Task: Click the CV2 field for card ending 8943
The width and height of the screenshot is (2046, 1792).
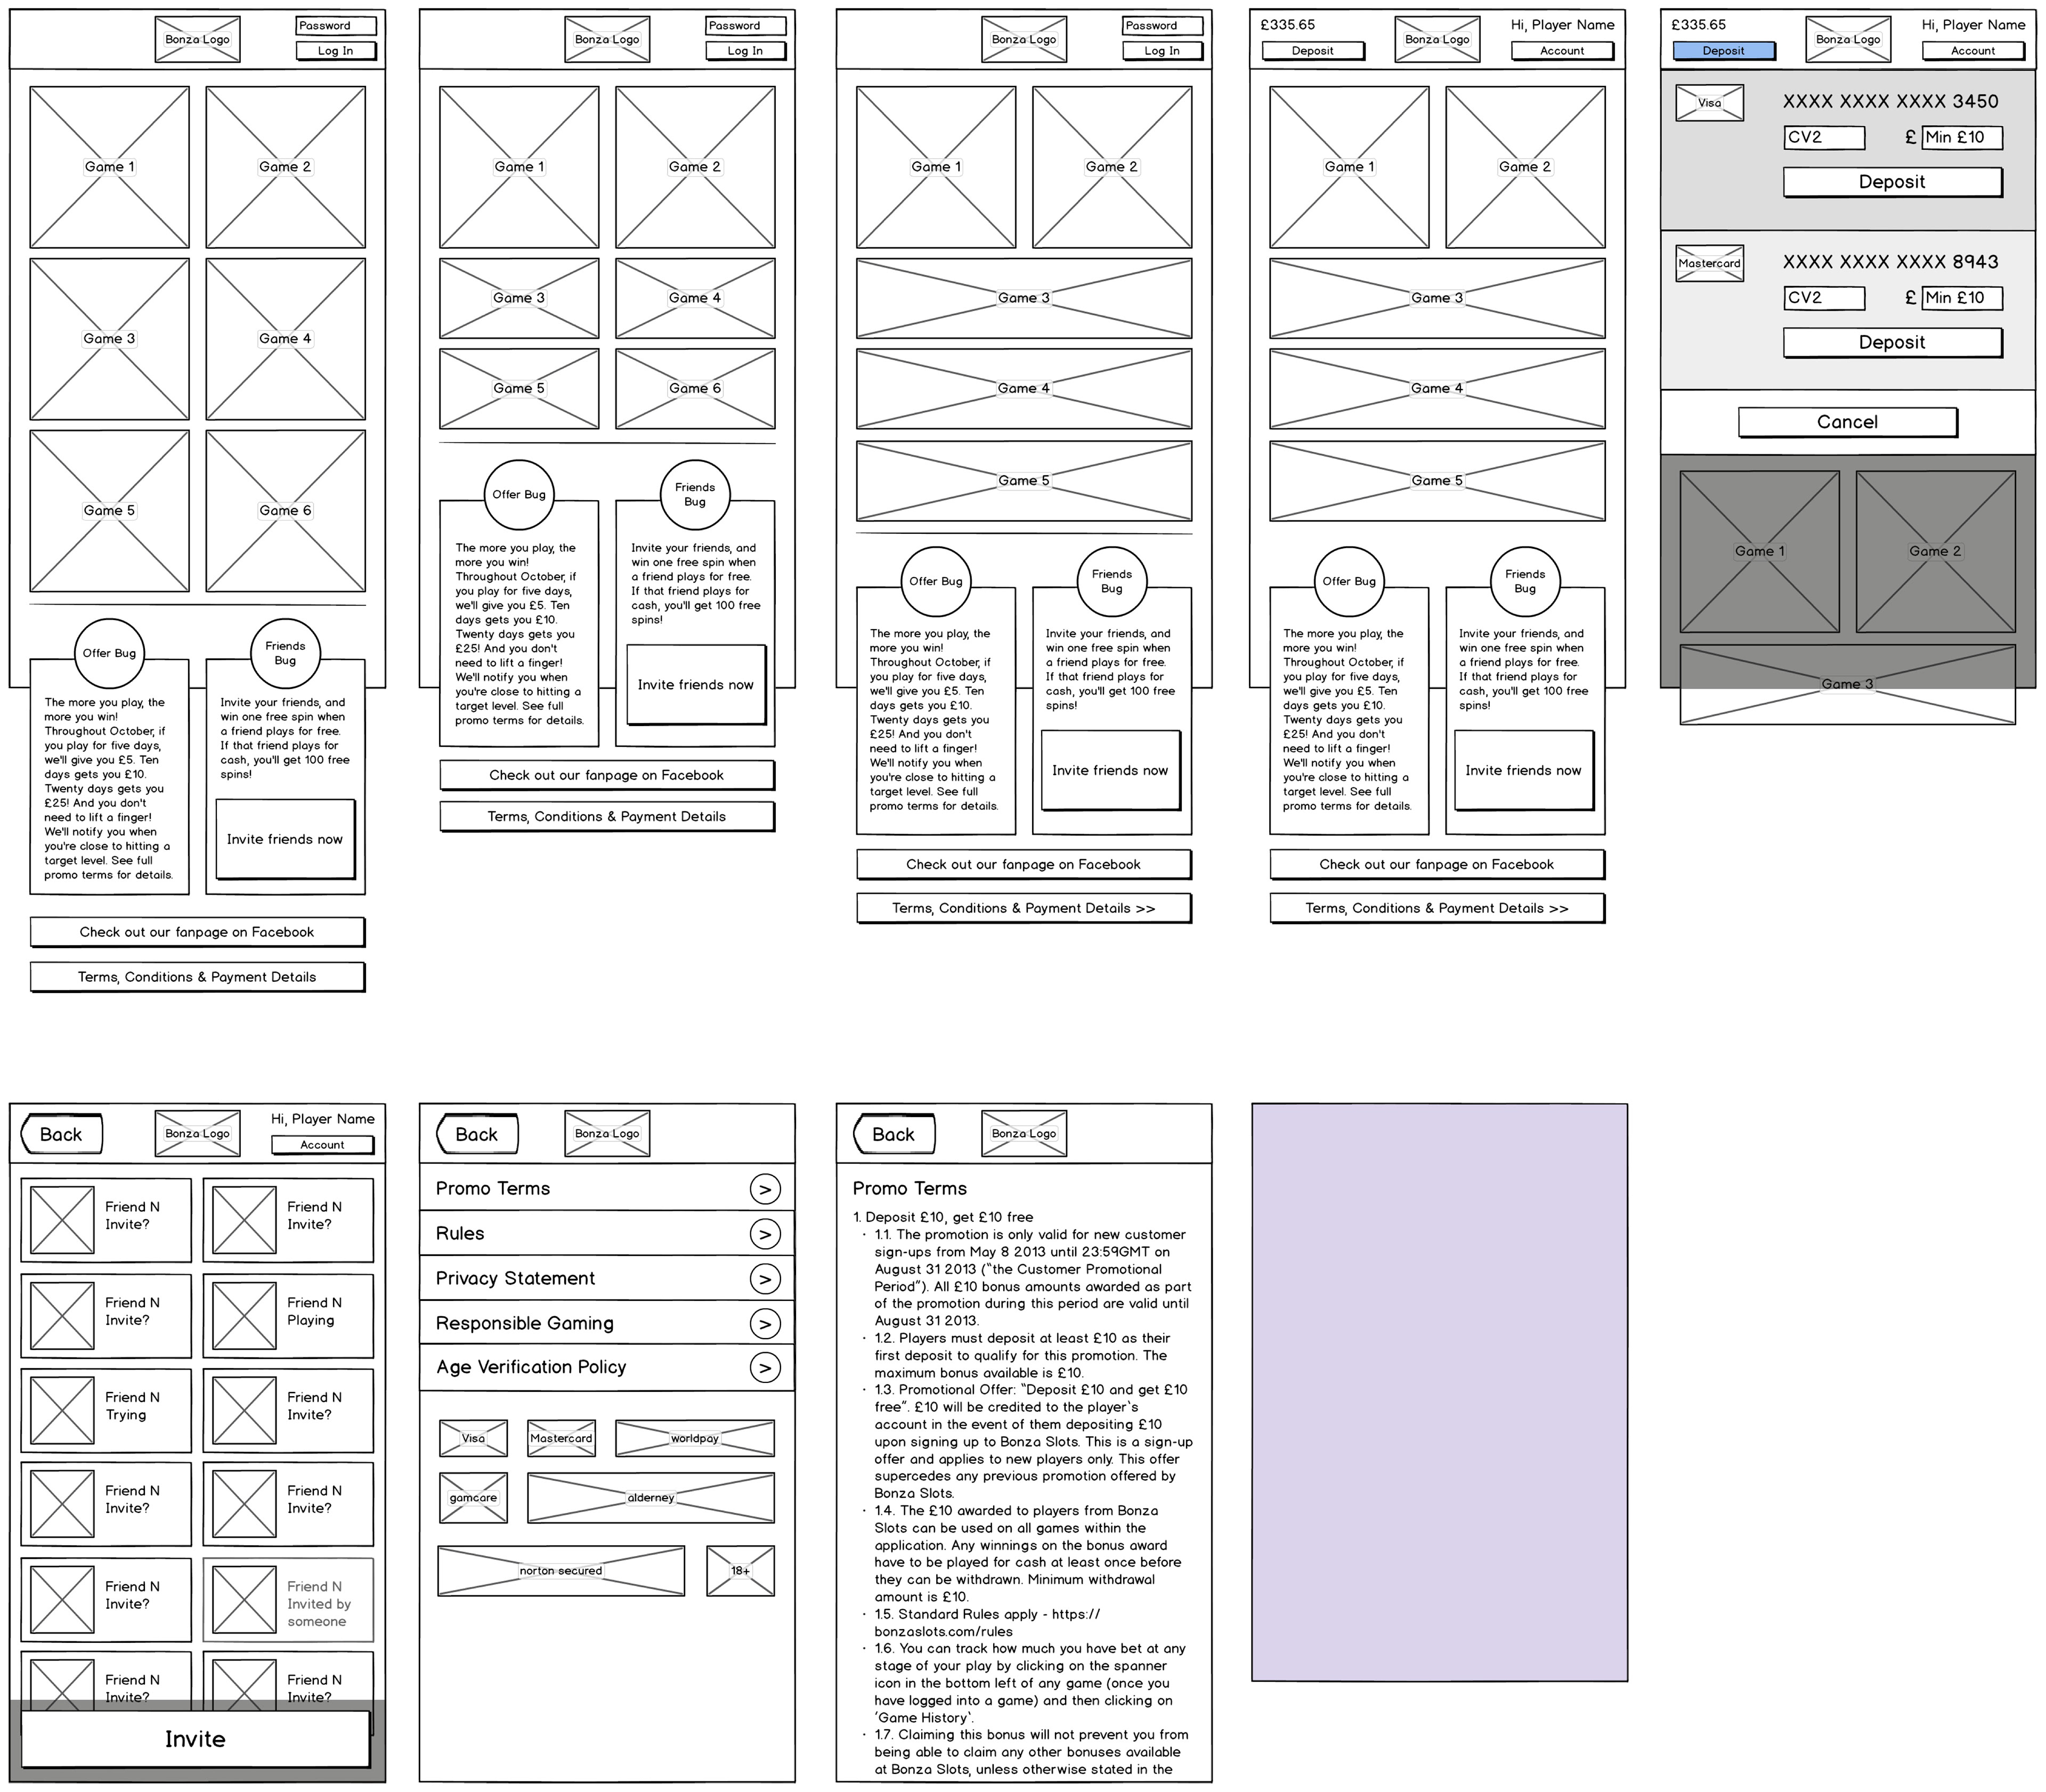Action: (1824, 297)
